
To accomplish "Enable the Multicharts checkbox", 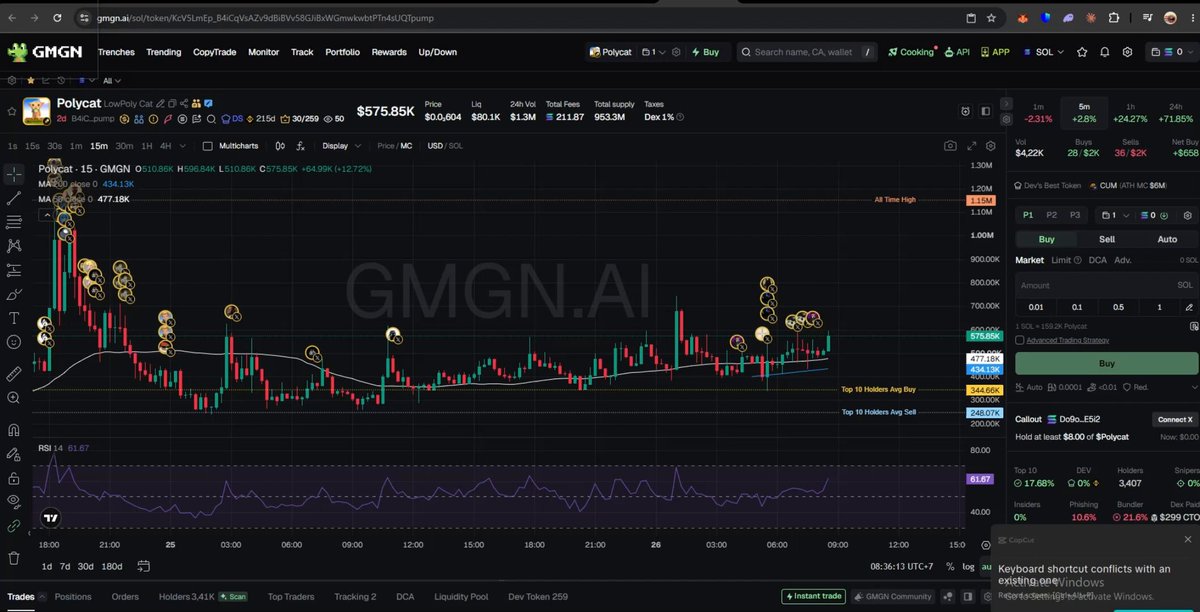I will coord(208,146).
